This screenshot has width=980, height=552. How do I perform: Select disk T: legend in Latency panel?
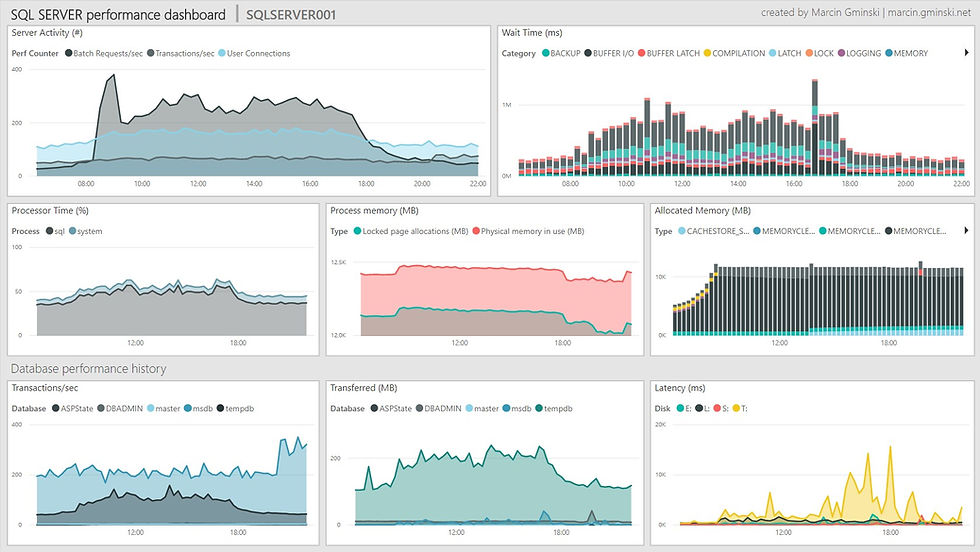[x=740, y=408]
